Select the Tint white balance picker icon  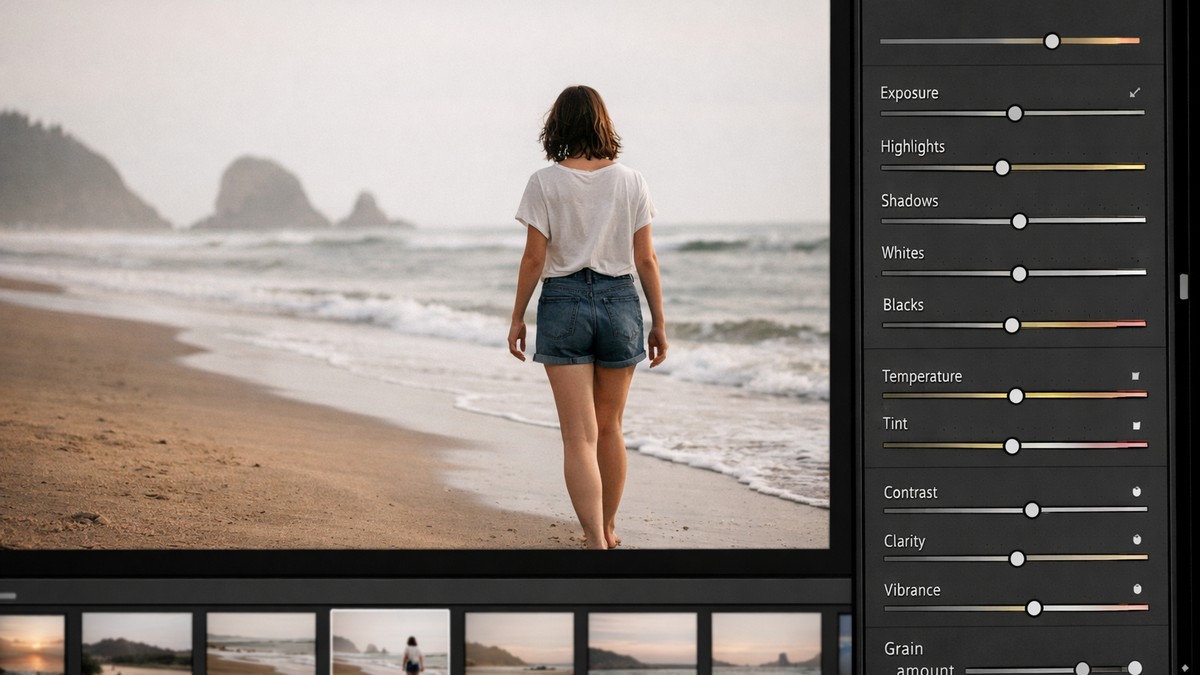[x=1135, y=423]
